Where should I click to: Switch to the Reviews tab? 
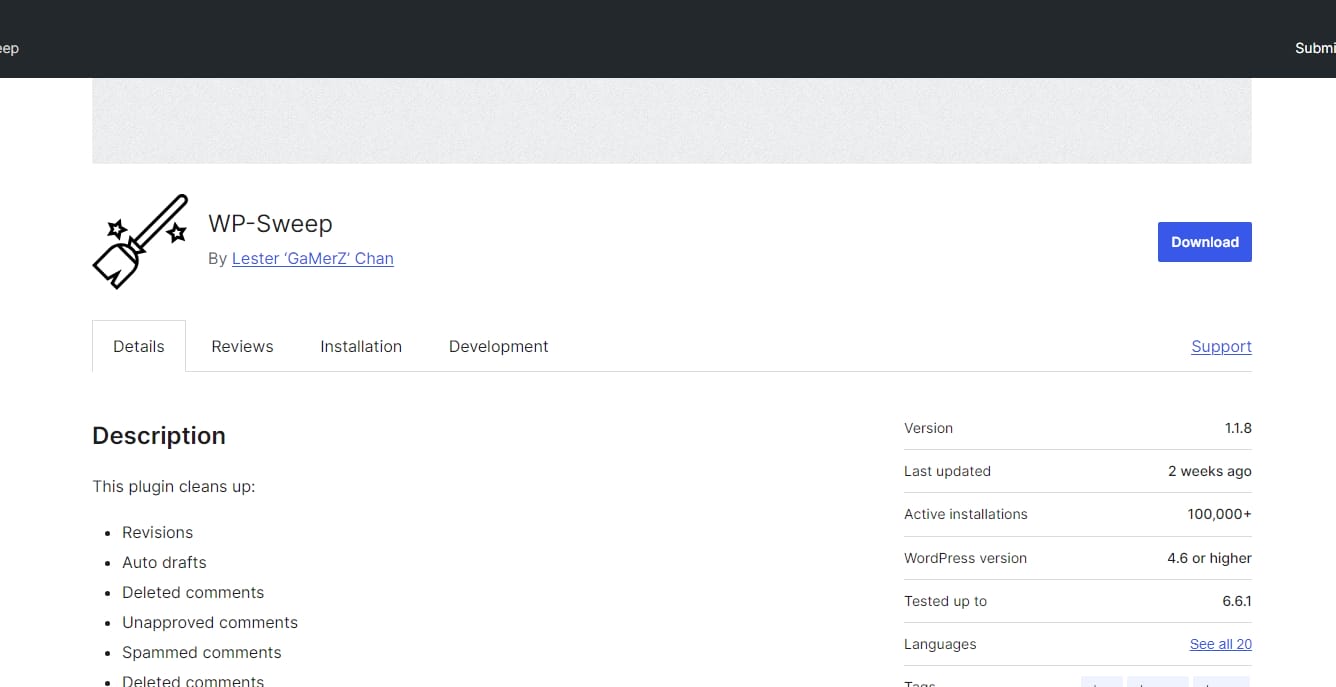[242, 346]
